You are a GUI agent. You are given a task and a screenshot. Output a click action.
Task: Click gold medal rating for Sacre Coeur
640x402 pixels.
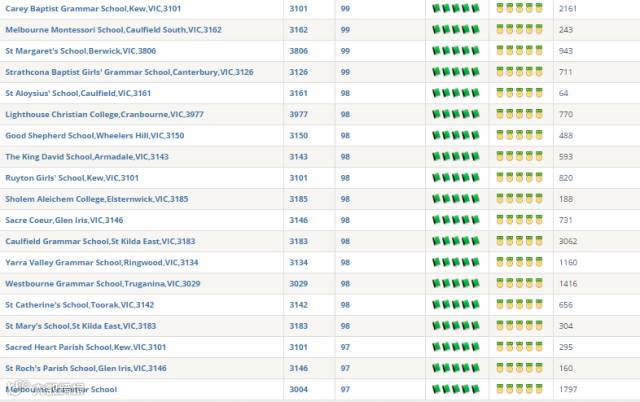click(x=519, y=220)
